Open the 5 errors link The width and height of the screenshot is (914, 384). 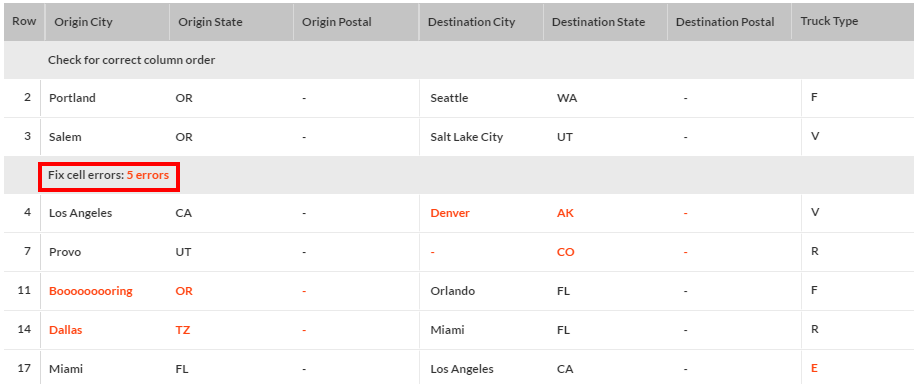[148, 175]
